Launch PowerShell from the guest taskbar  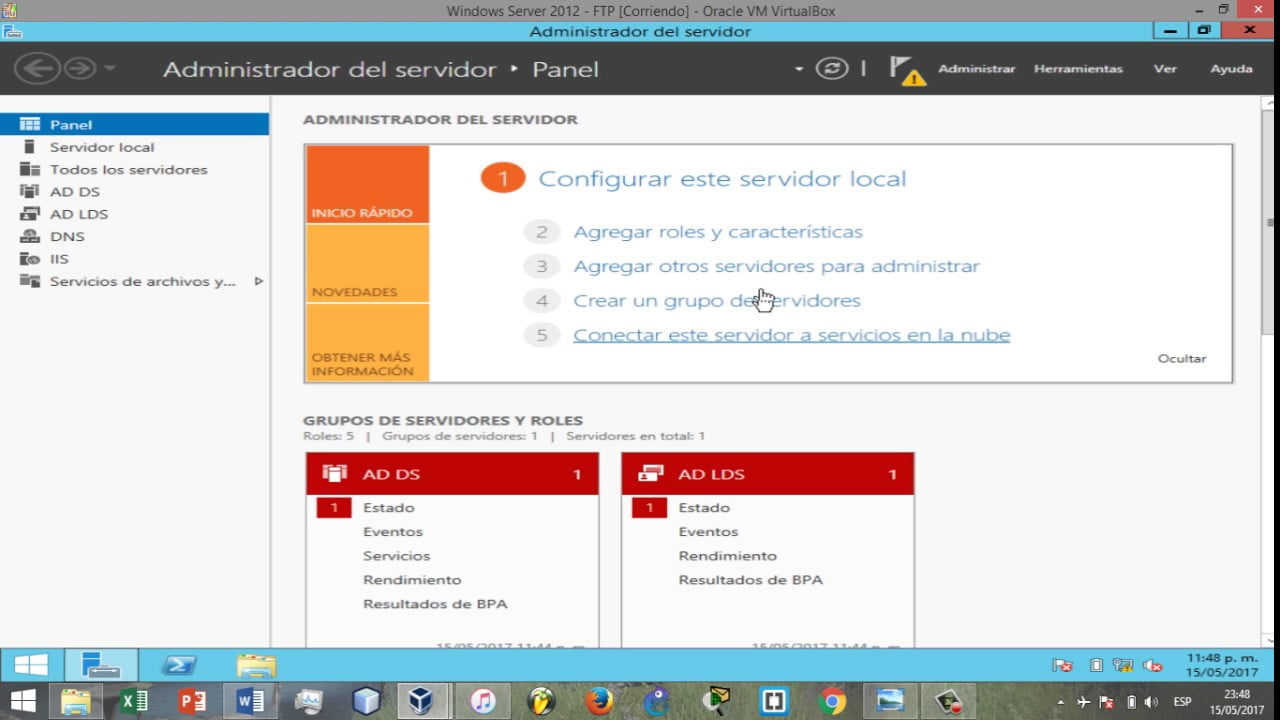(179, 665)
